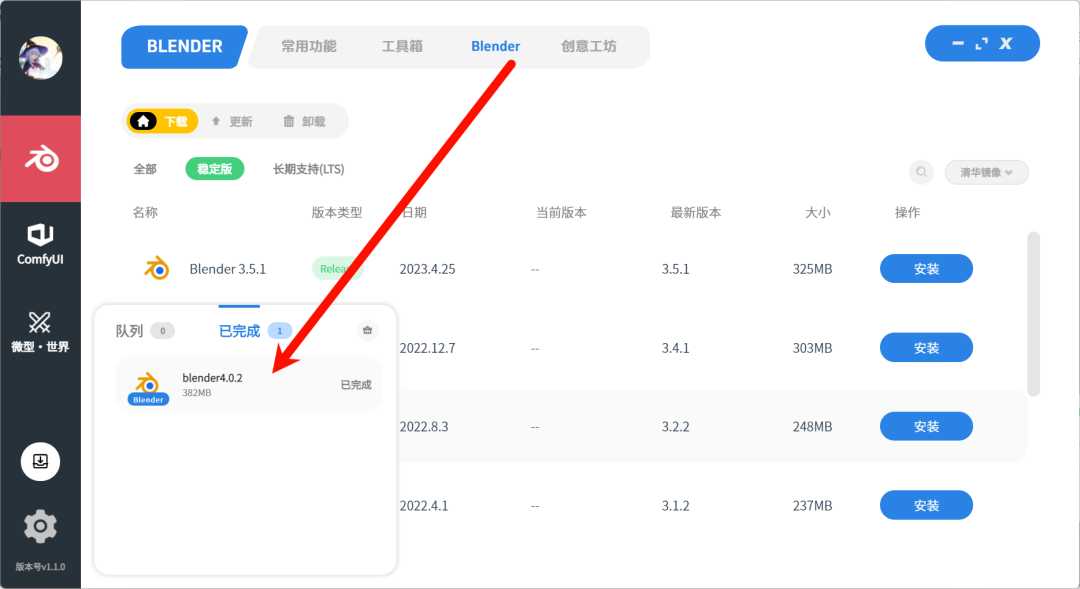Select the 下载 home tab
This screenshot has height=589, width=1080.
coord(163,121)
